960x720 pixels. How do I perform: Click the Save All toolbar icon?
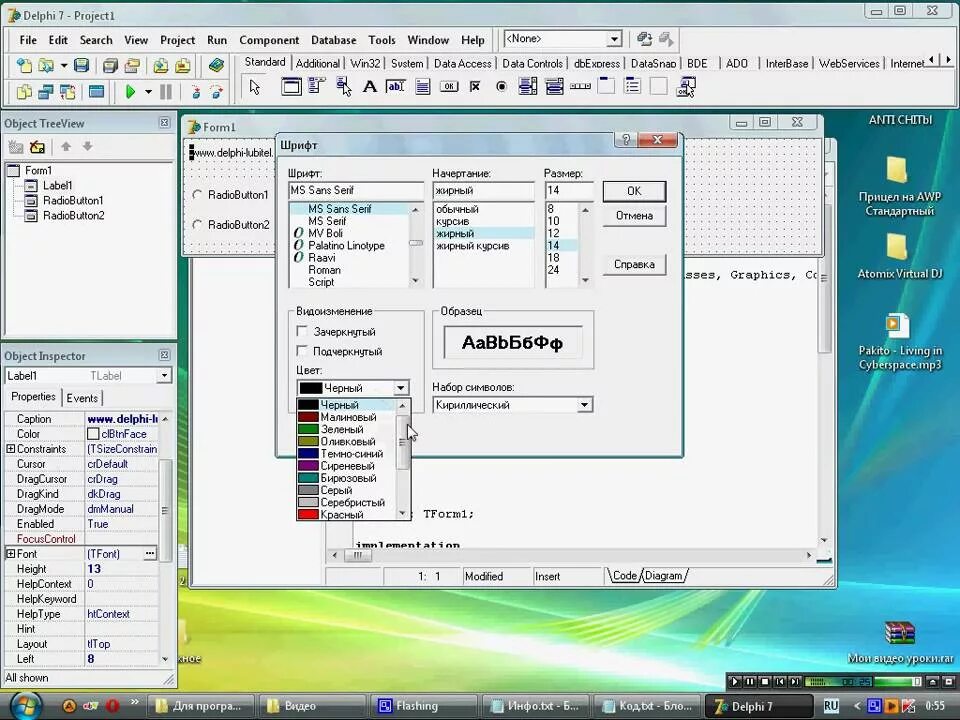coord(110,65)
